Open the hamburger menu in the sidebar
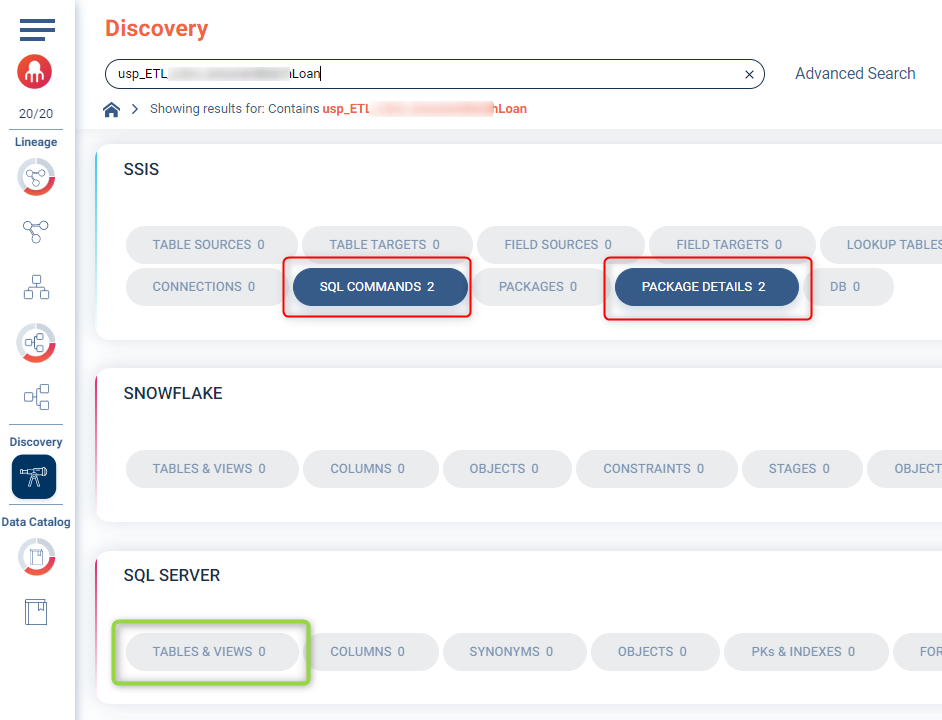 [37, 30]
